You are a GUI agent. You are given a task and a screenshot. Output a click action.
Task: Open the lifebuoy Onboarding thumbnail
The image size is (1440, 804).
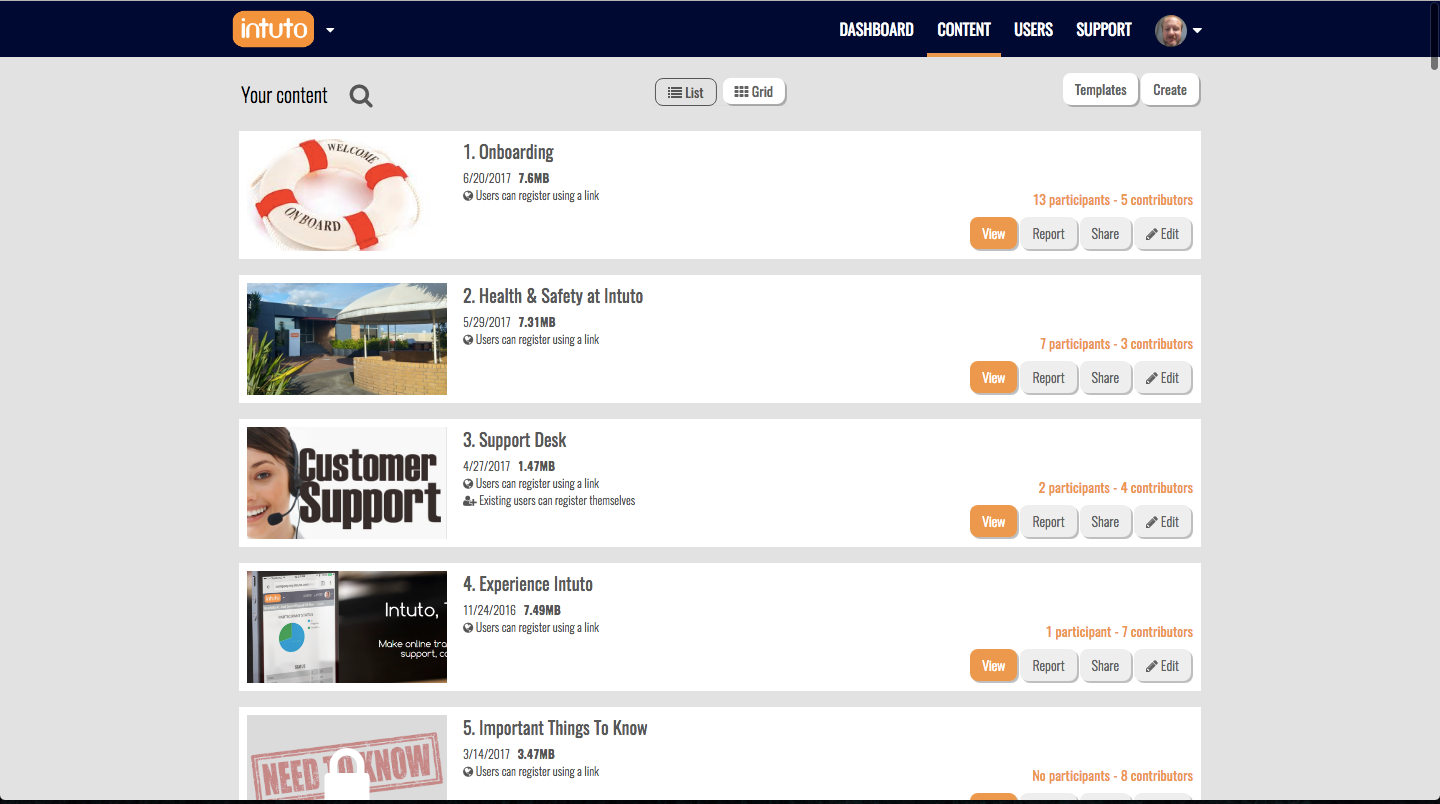coord(347,195)
